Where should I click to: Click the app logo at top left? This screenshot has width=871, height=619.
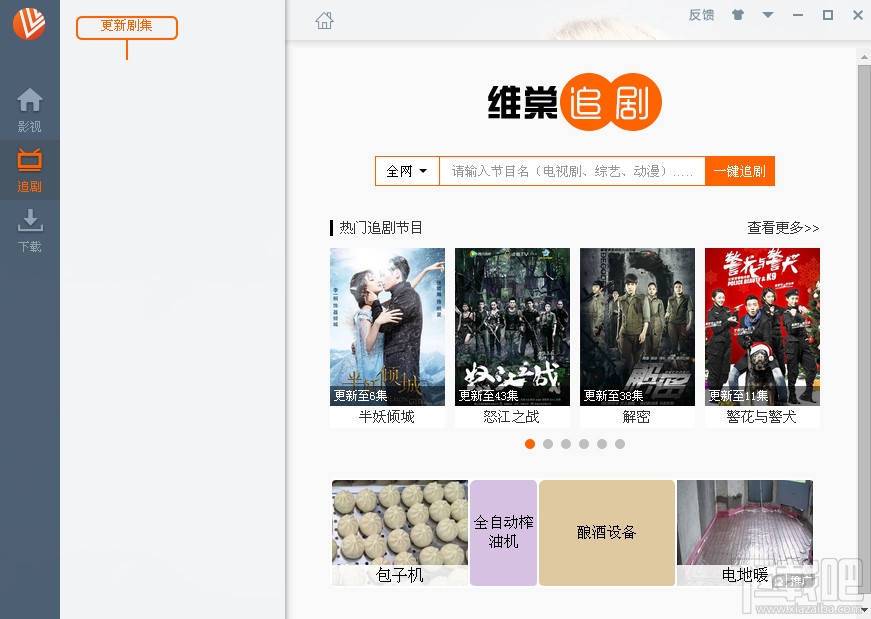[29, 23]
